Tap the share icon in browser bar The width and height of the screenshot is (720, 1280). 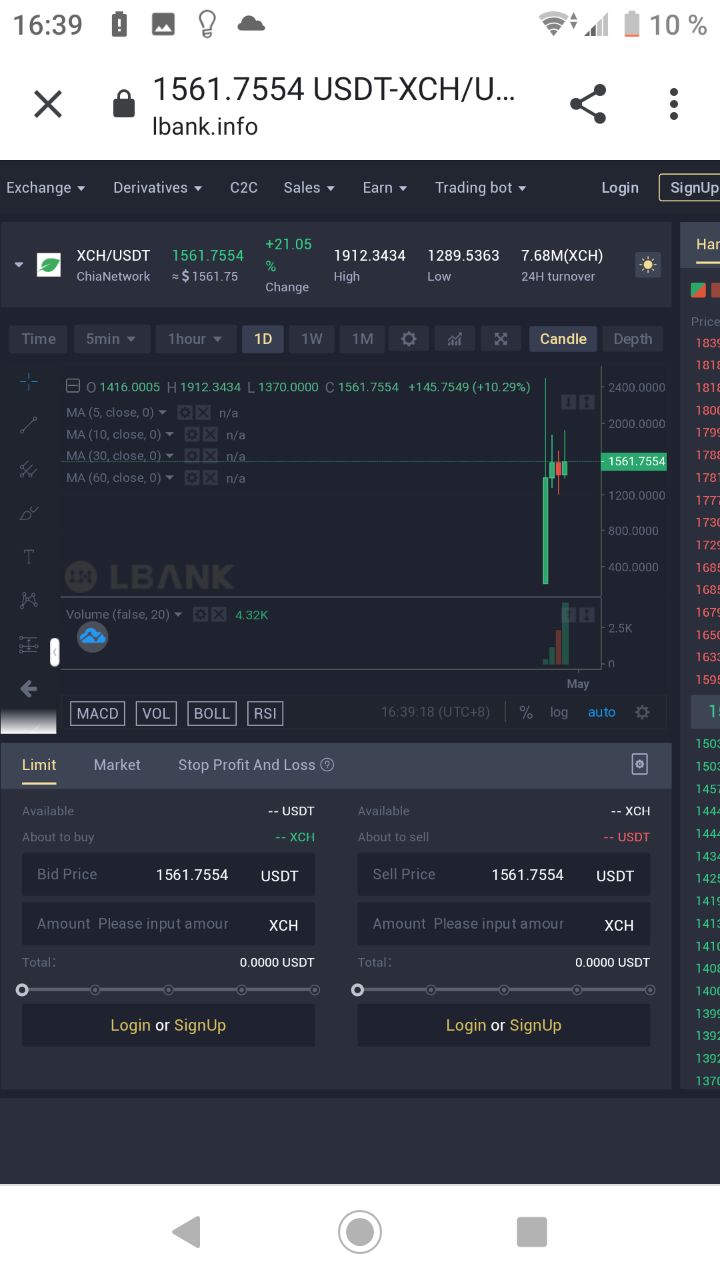pos(588,104)
